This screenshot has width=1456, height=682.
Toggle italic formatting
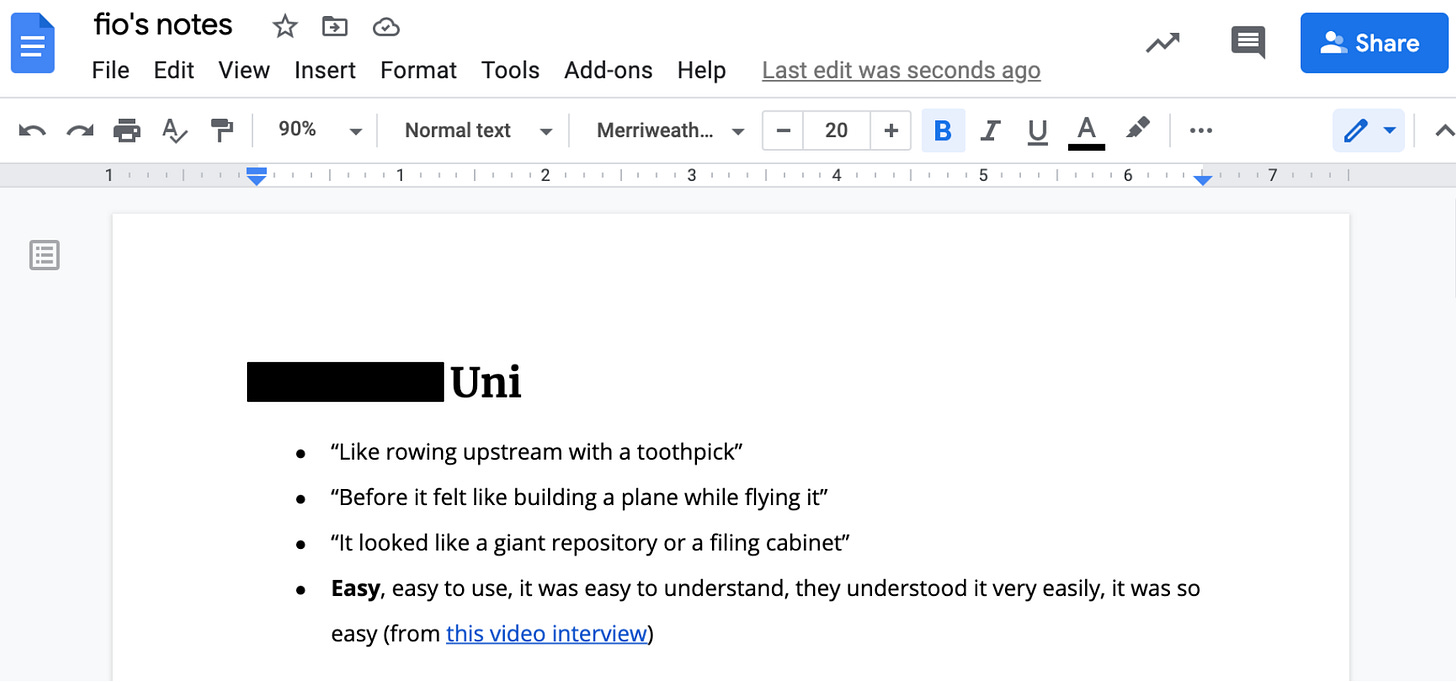pyautogui.click(x=990, y=130)
